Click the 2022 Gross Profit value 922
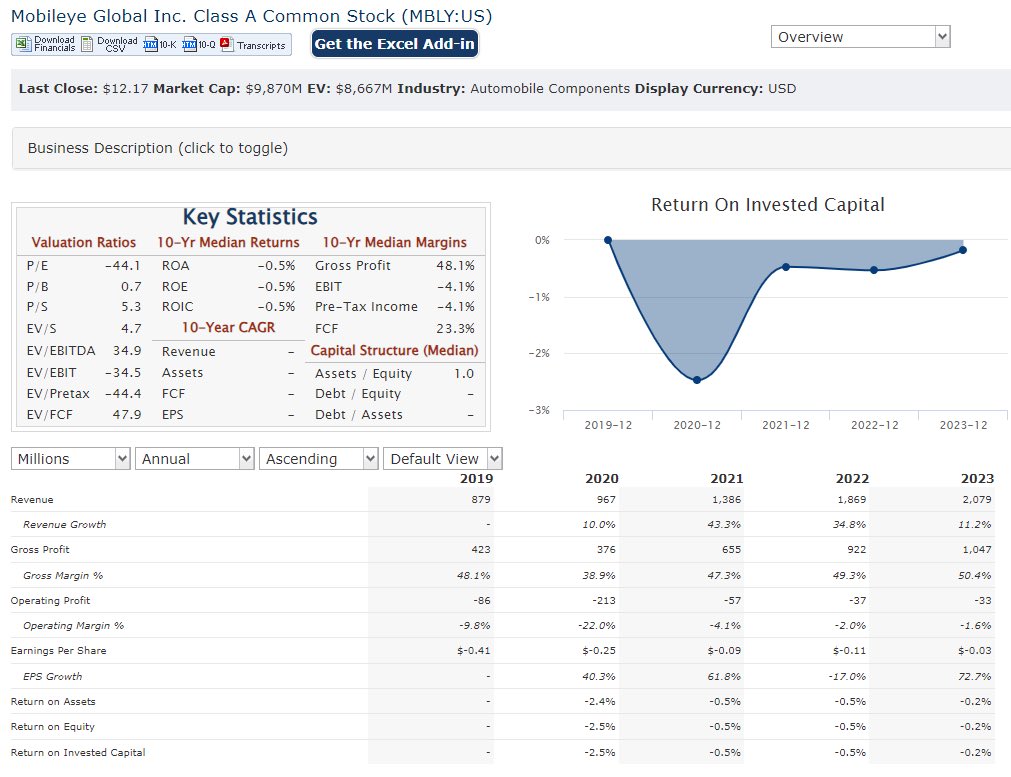1011x777 pixels. tap(856, 549)
